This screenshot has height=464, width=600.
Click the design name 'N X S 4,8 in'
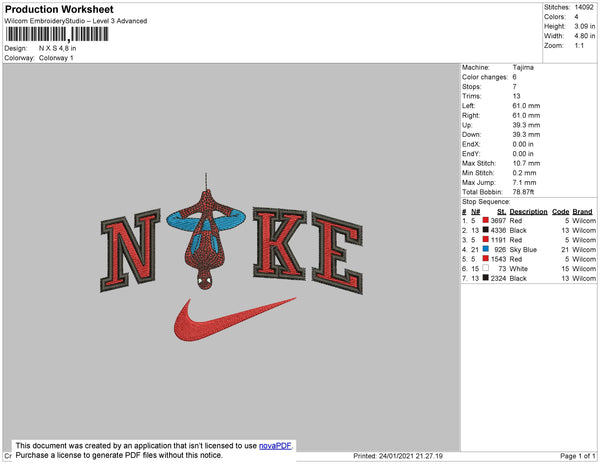pos(57,48)
